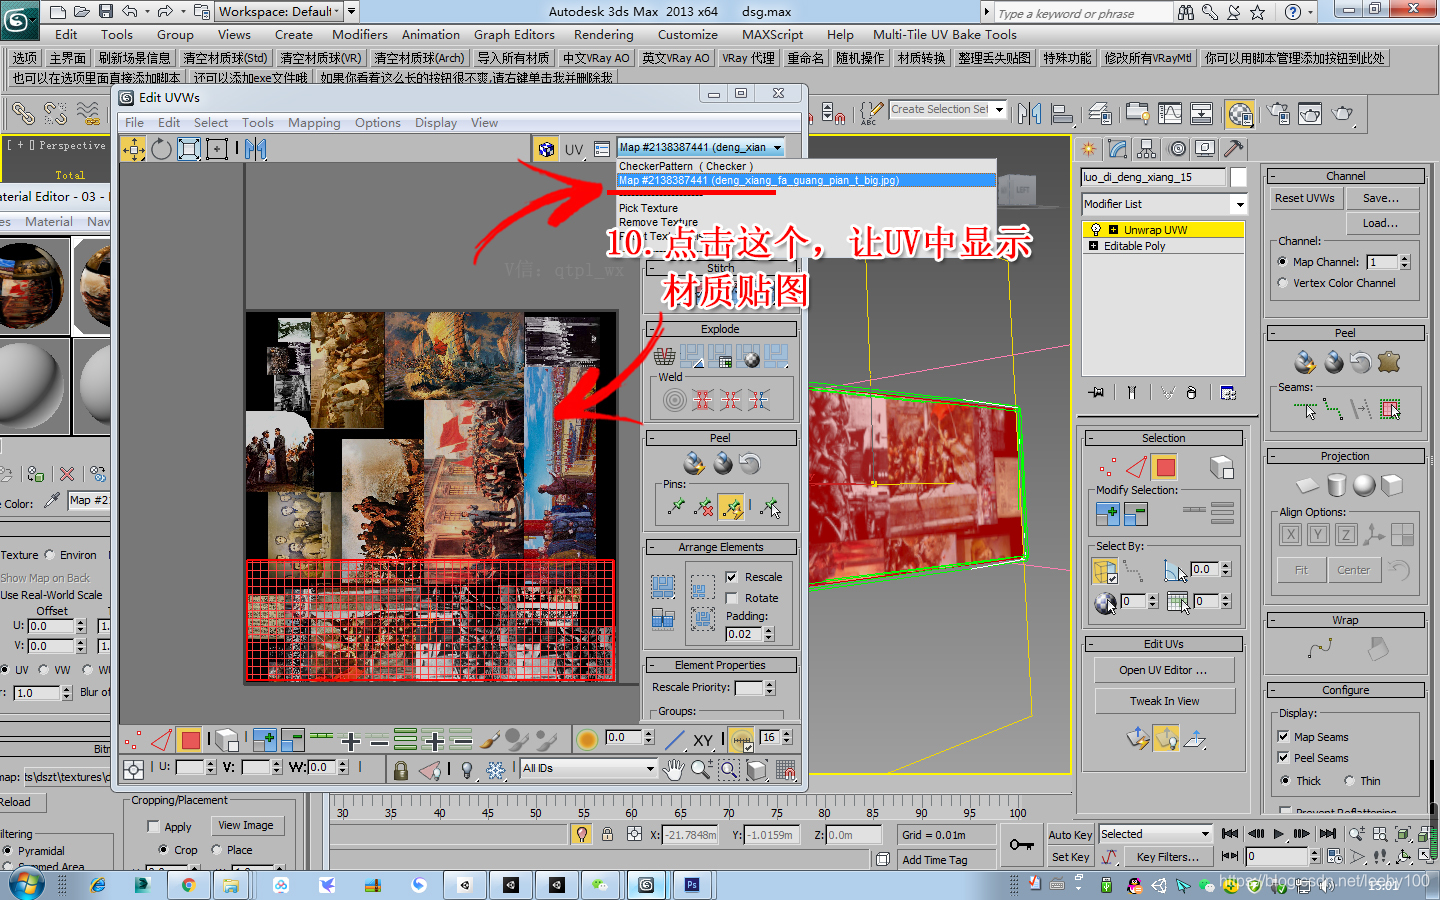Open the Modifier List dropdown
This screenshot has width=1440, height=900.
(1164, 204)
